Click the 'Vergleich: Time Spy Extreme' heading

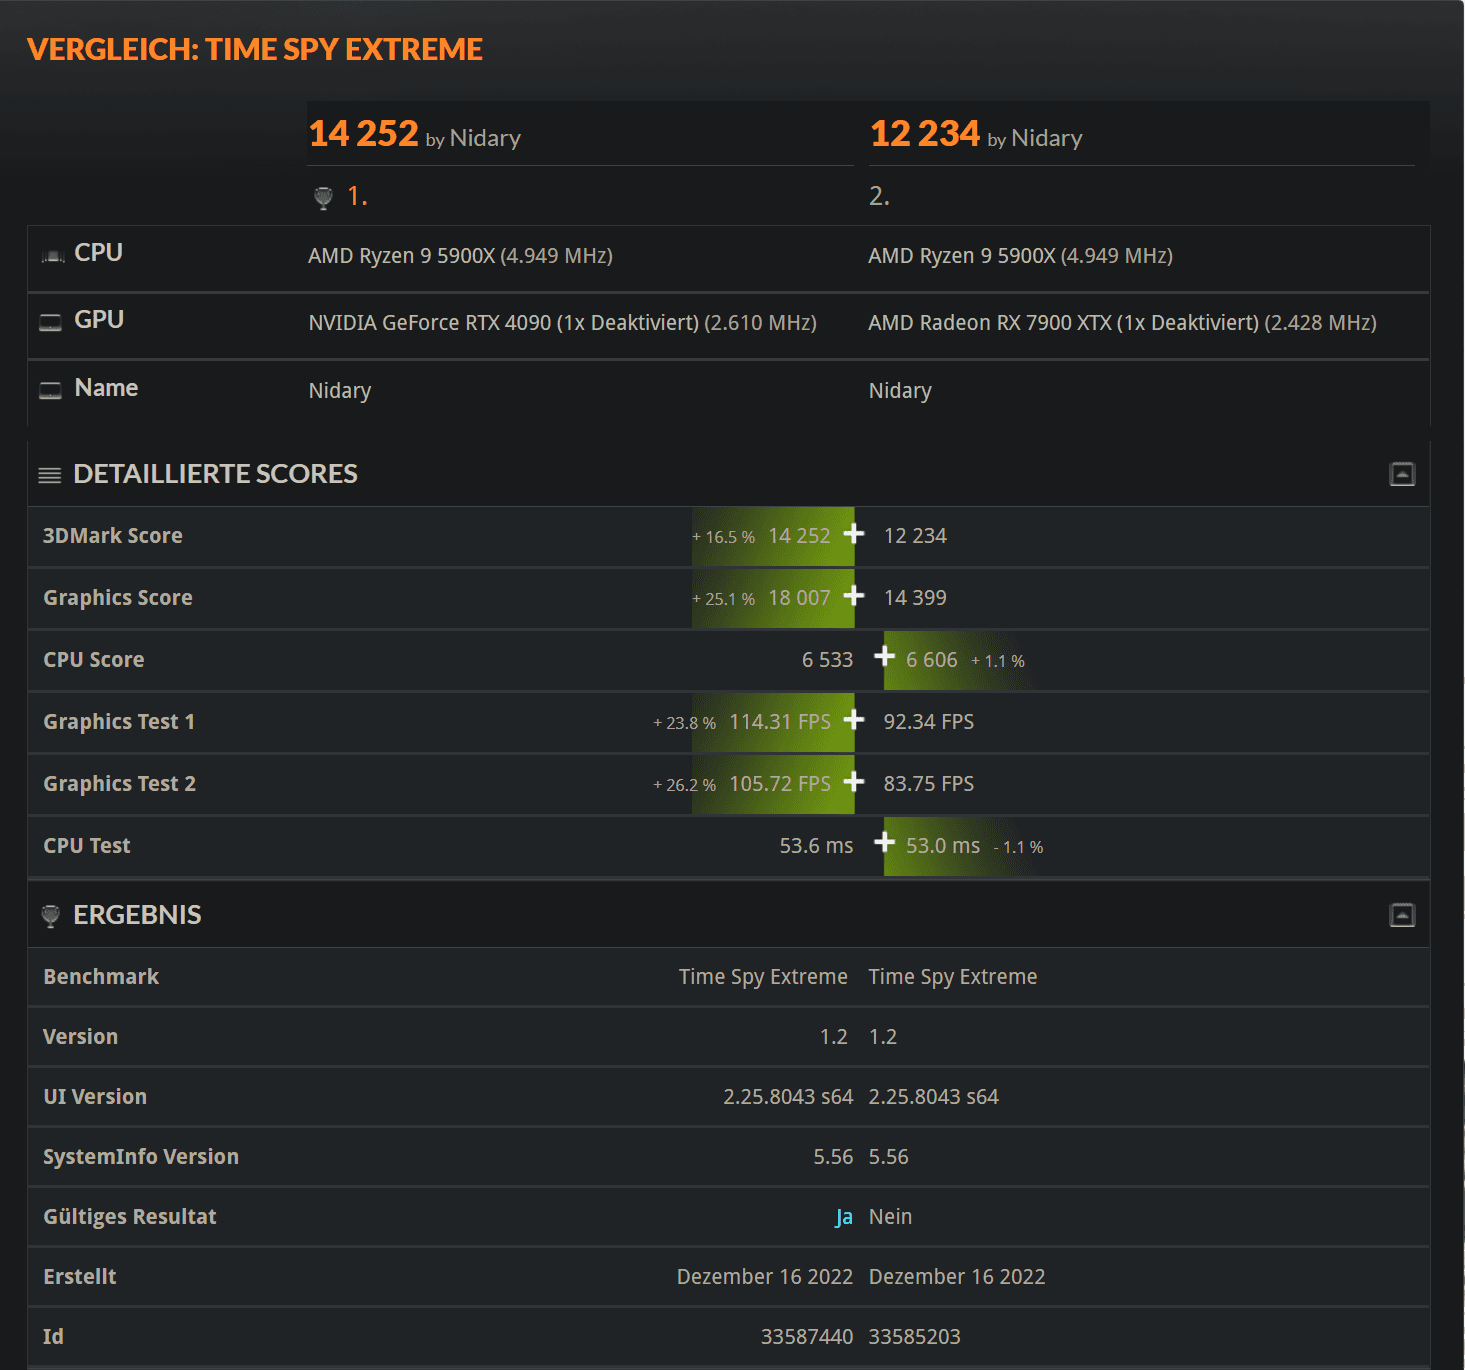point(255,49)
